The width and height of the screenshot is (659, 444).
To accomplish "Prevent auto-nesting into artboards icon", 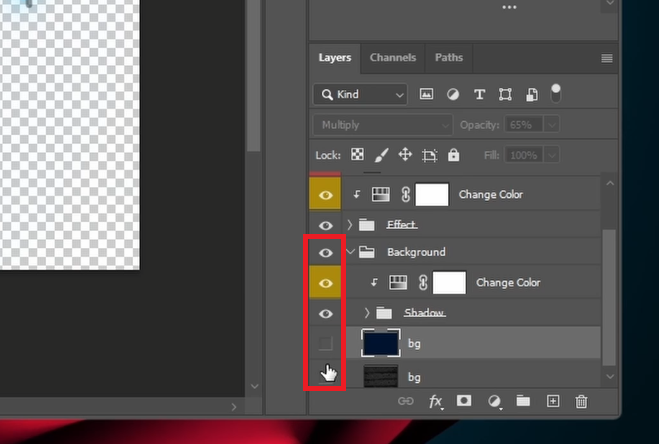I will [429, 155].
